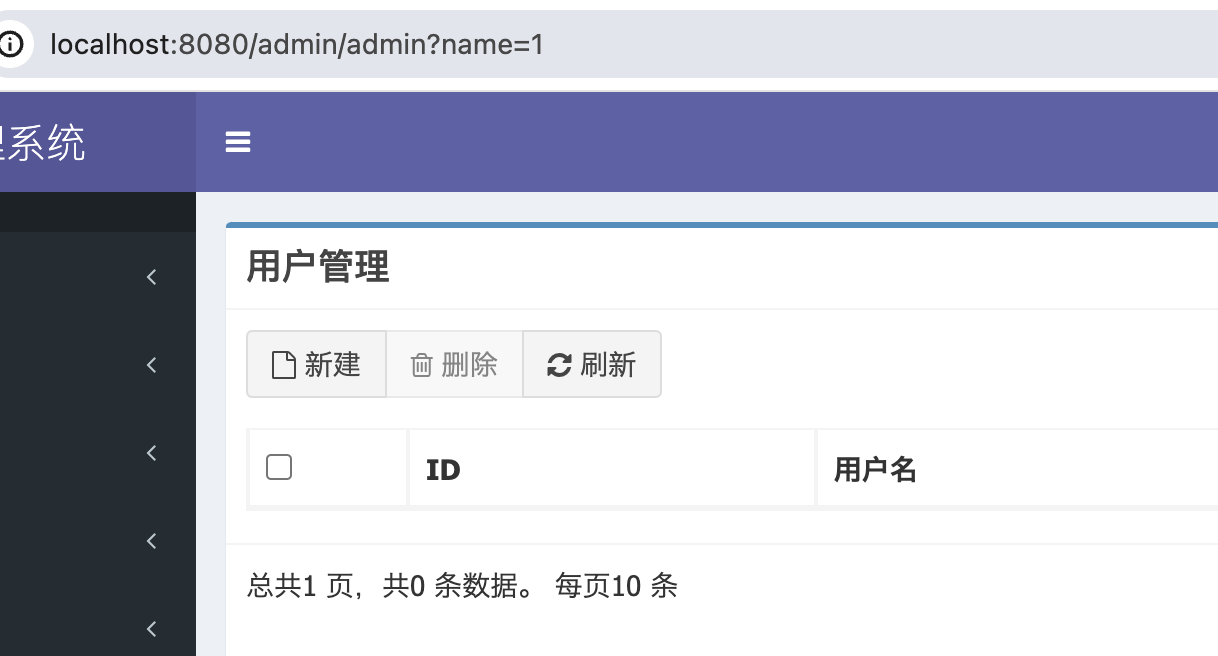Screen dimensions: 1218x656
Task: Click the 用户管理 panel title
Action: pos(318,267)
